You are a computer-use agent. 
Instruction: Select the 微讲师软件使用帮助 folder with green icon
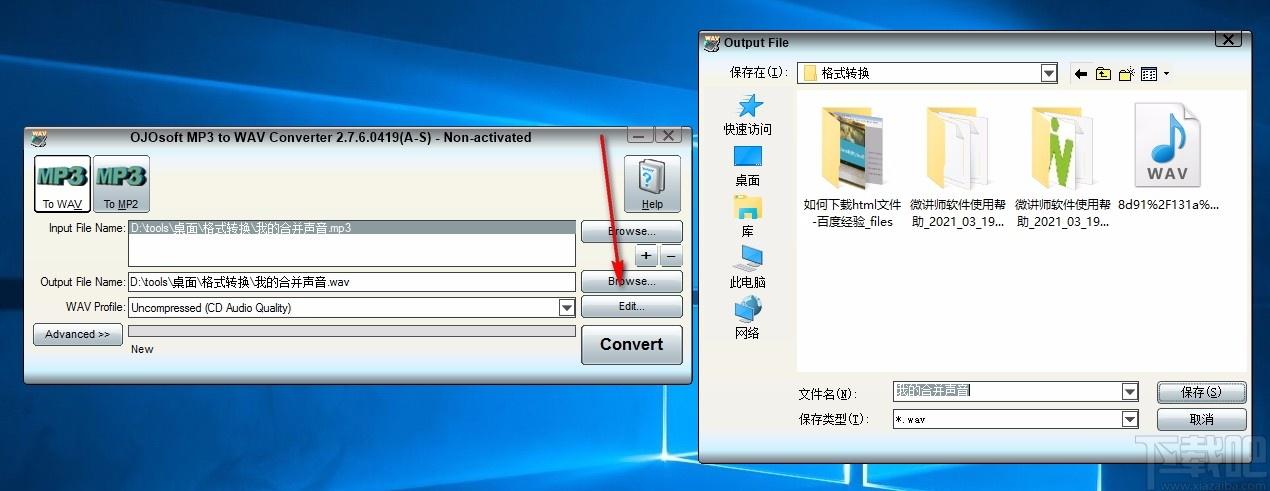click(x=1062, y=165)
